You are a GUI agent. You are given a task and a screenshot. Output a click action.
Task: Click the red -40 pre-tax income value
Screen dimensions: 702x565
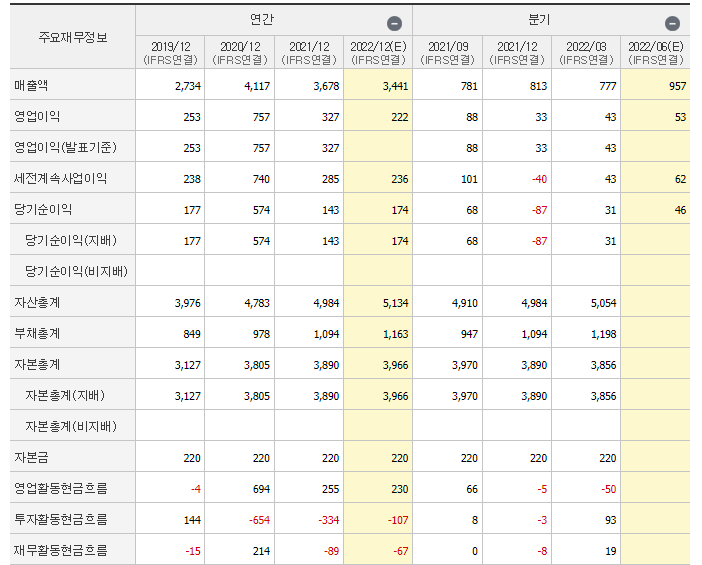539,179
